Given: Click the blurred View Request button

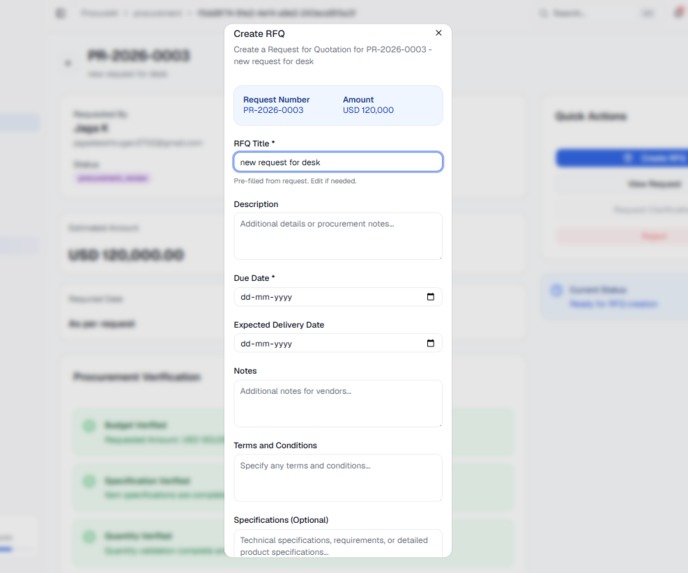Looking at the screenshot, I should point(622,184).
